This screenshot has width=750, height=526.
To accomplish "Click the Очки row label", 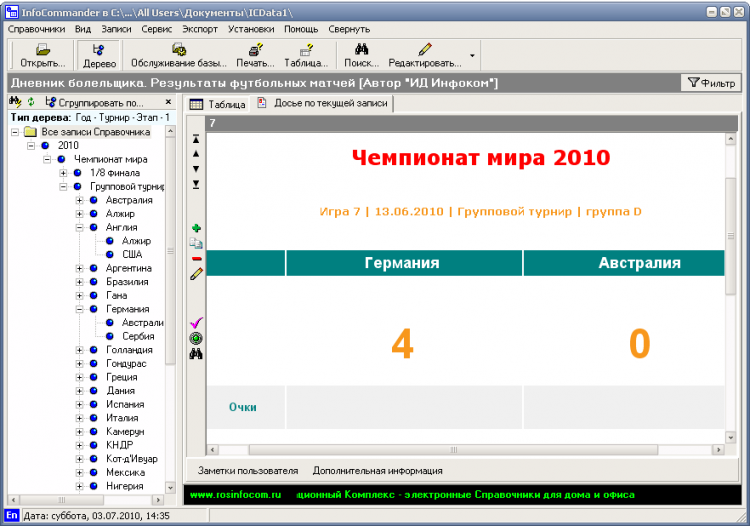I will (243, 407).
